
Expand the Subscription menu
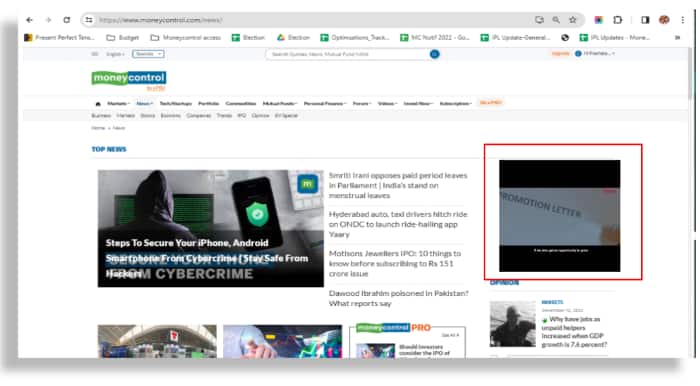[456, 104]
